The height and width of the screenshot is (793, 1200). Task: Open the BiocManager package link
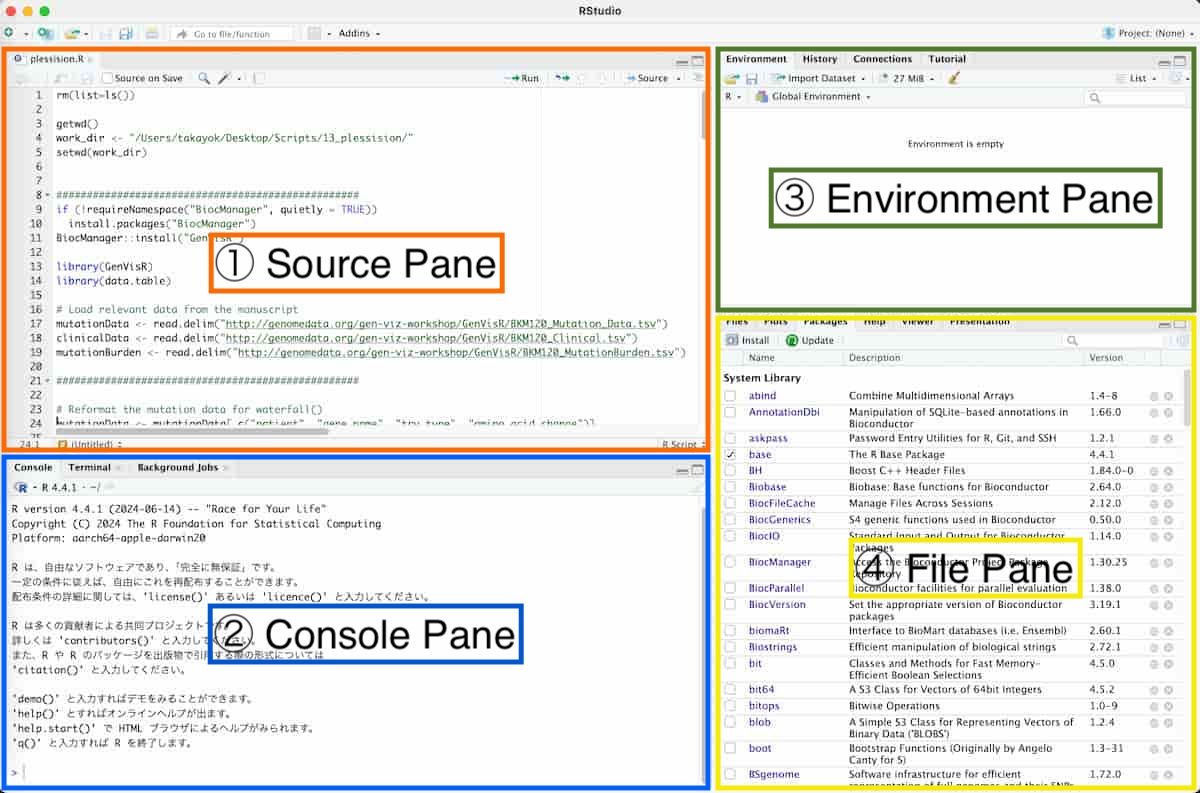pyautogui.click(x=779, y=562)
